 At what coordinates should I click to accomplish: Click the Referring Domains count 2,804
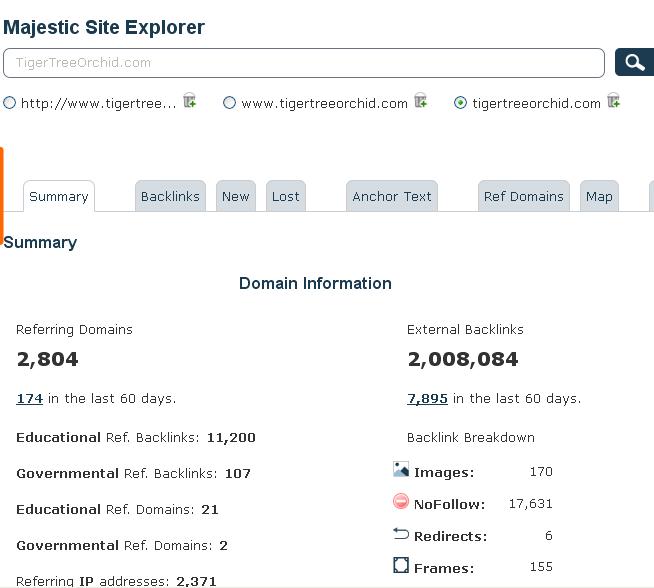click(x=48, y=359)
